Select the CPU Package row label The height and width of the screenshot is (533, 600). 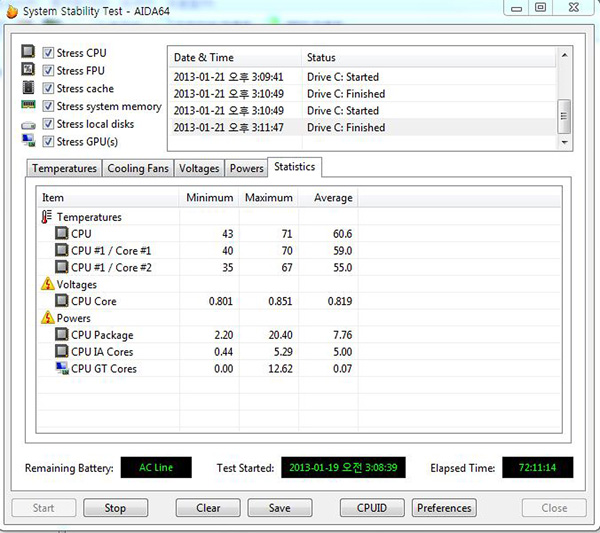click(x=102, y=335)
